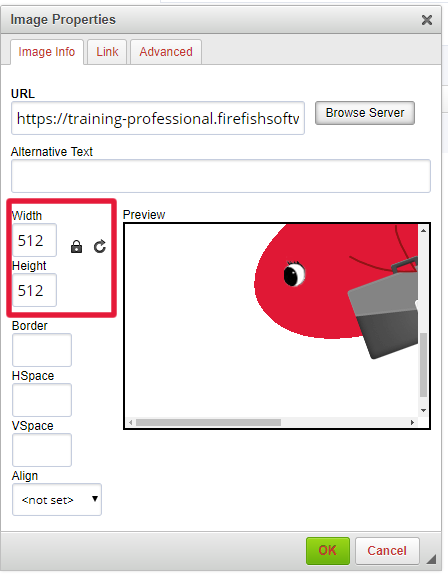Confirm with the green OK button

pos(328,551)
